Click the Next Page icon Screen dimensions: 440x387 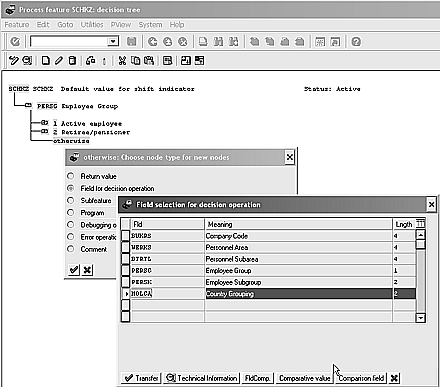pyautogui.click(x=285, y=42)
